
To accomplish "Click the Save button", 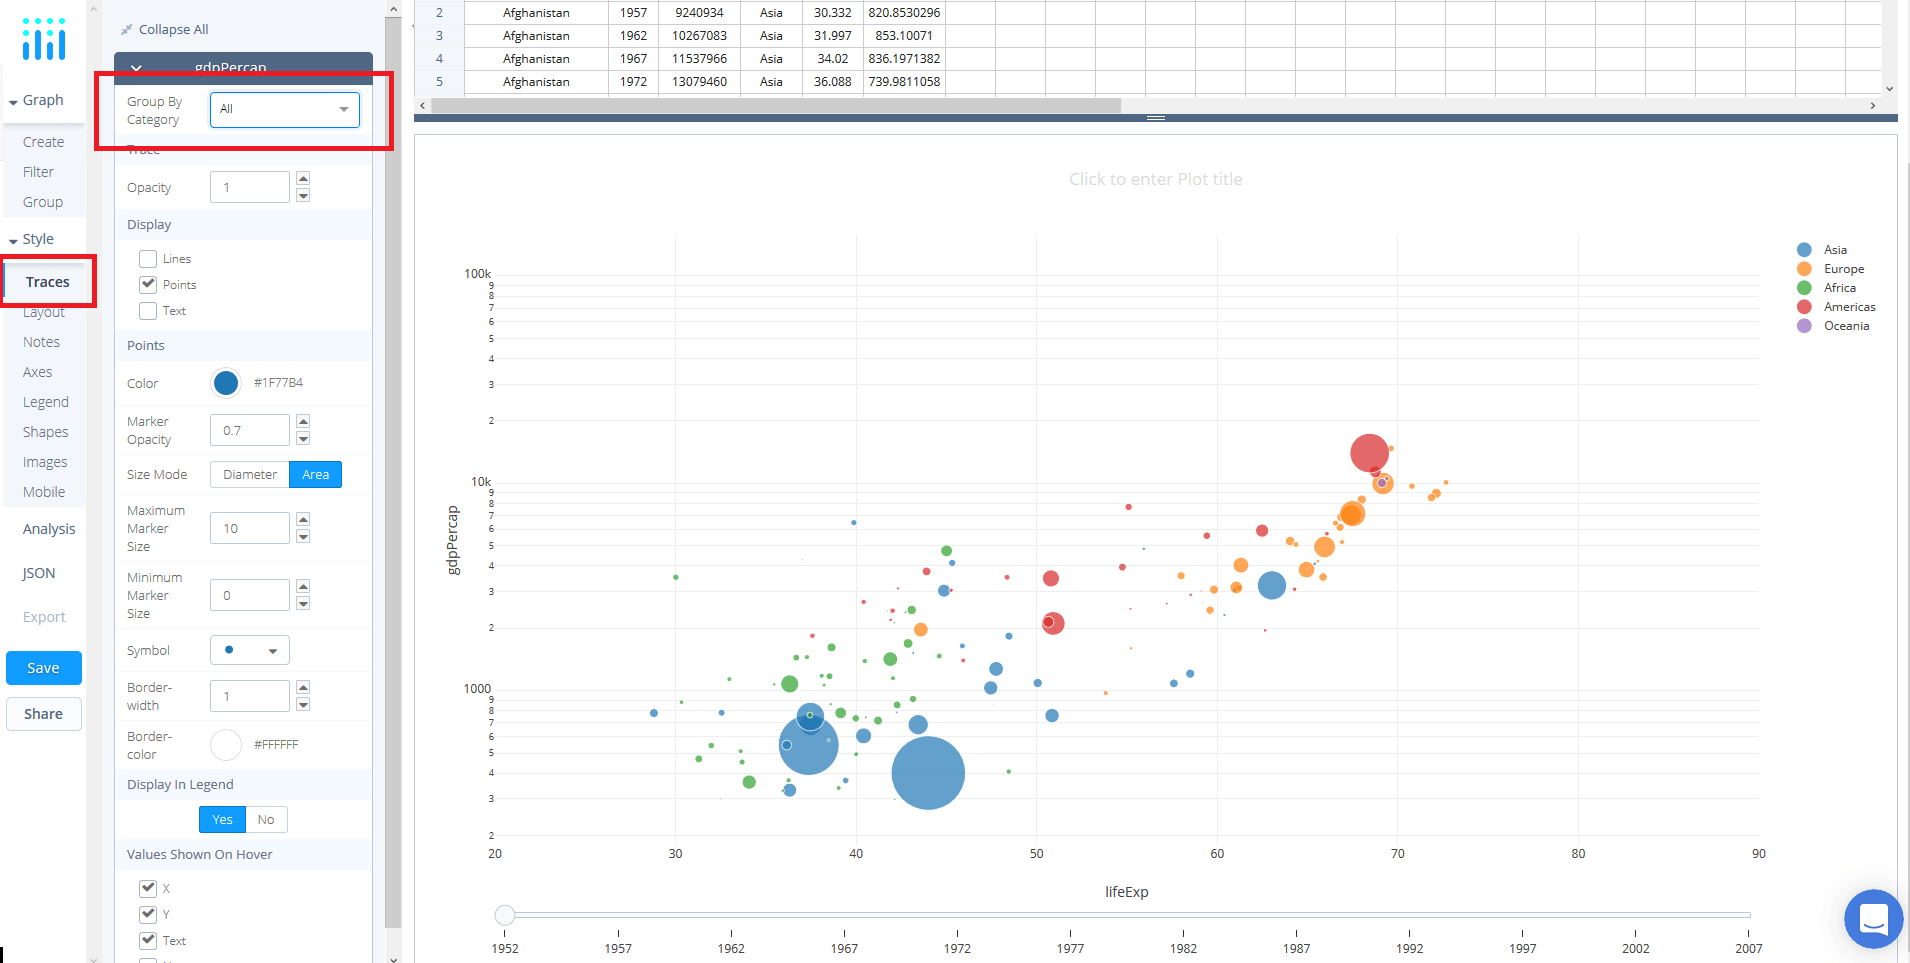I will pyautogui.click(x=44, y=668).
